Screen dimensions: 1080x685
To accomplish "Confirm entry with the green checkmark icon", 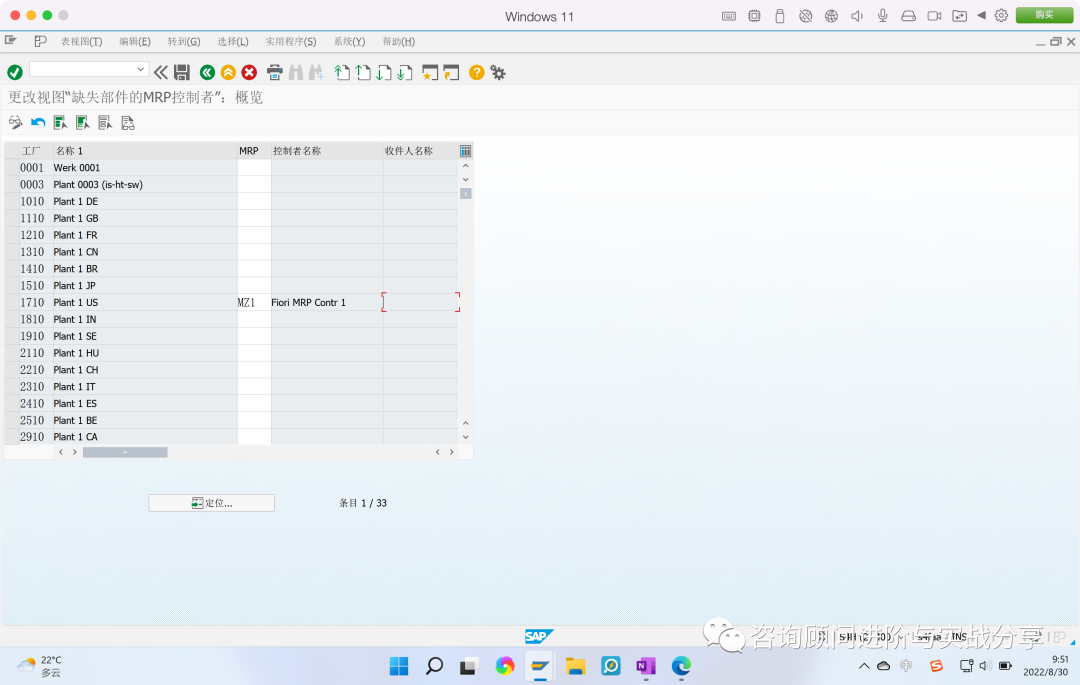I will pos(14,72).
